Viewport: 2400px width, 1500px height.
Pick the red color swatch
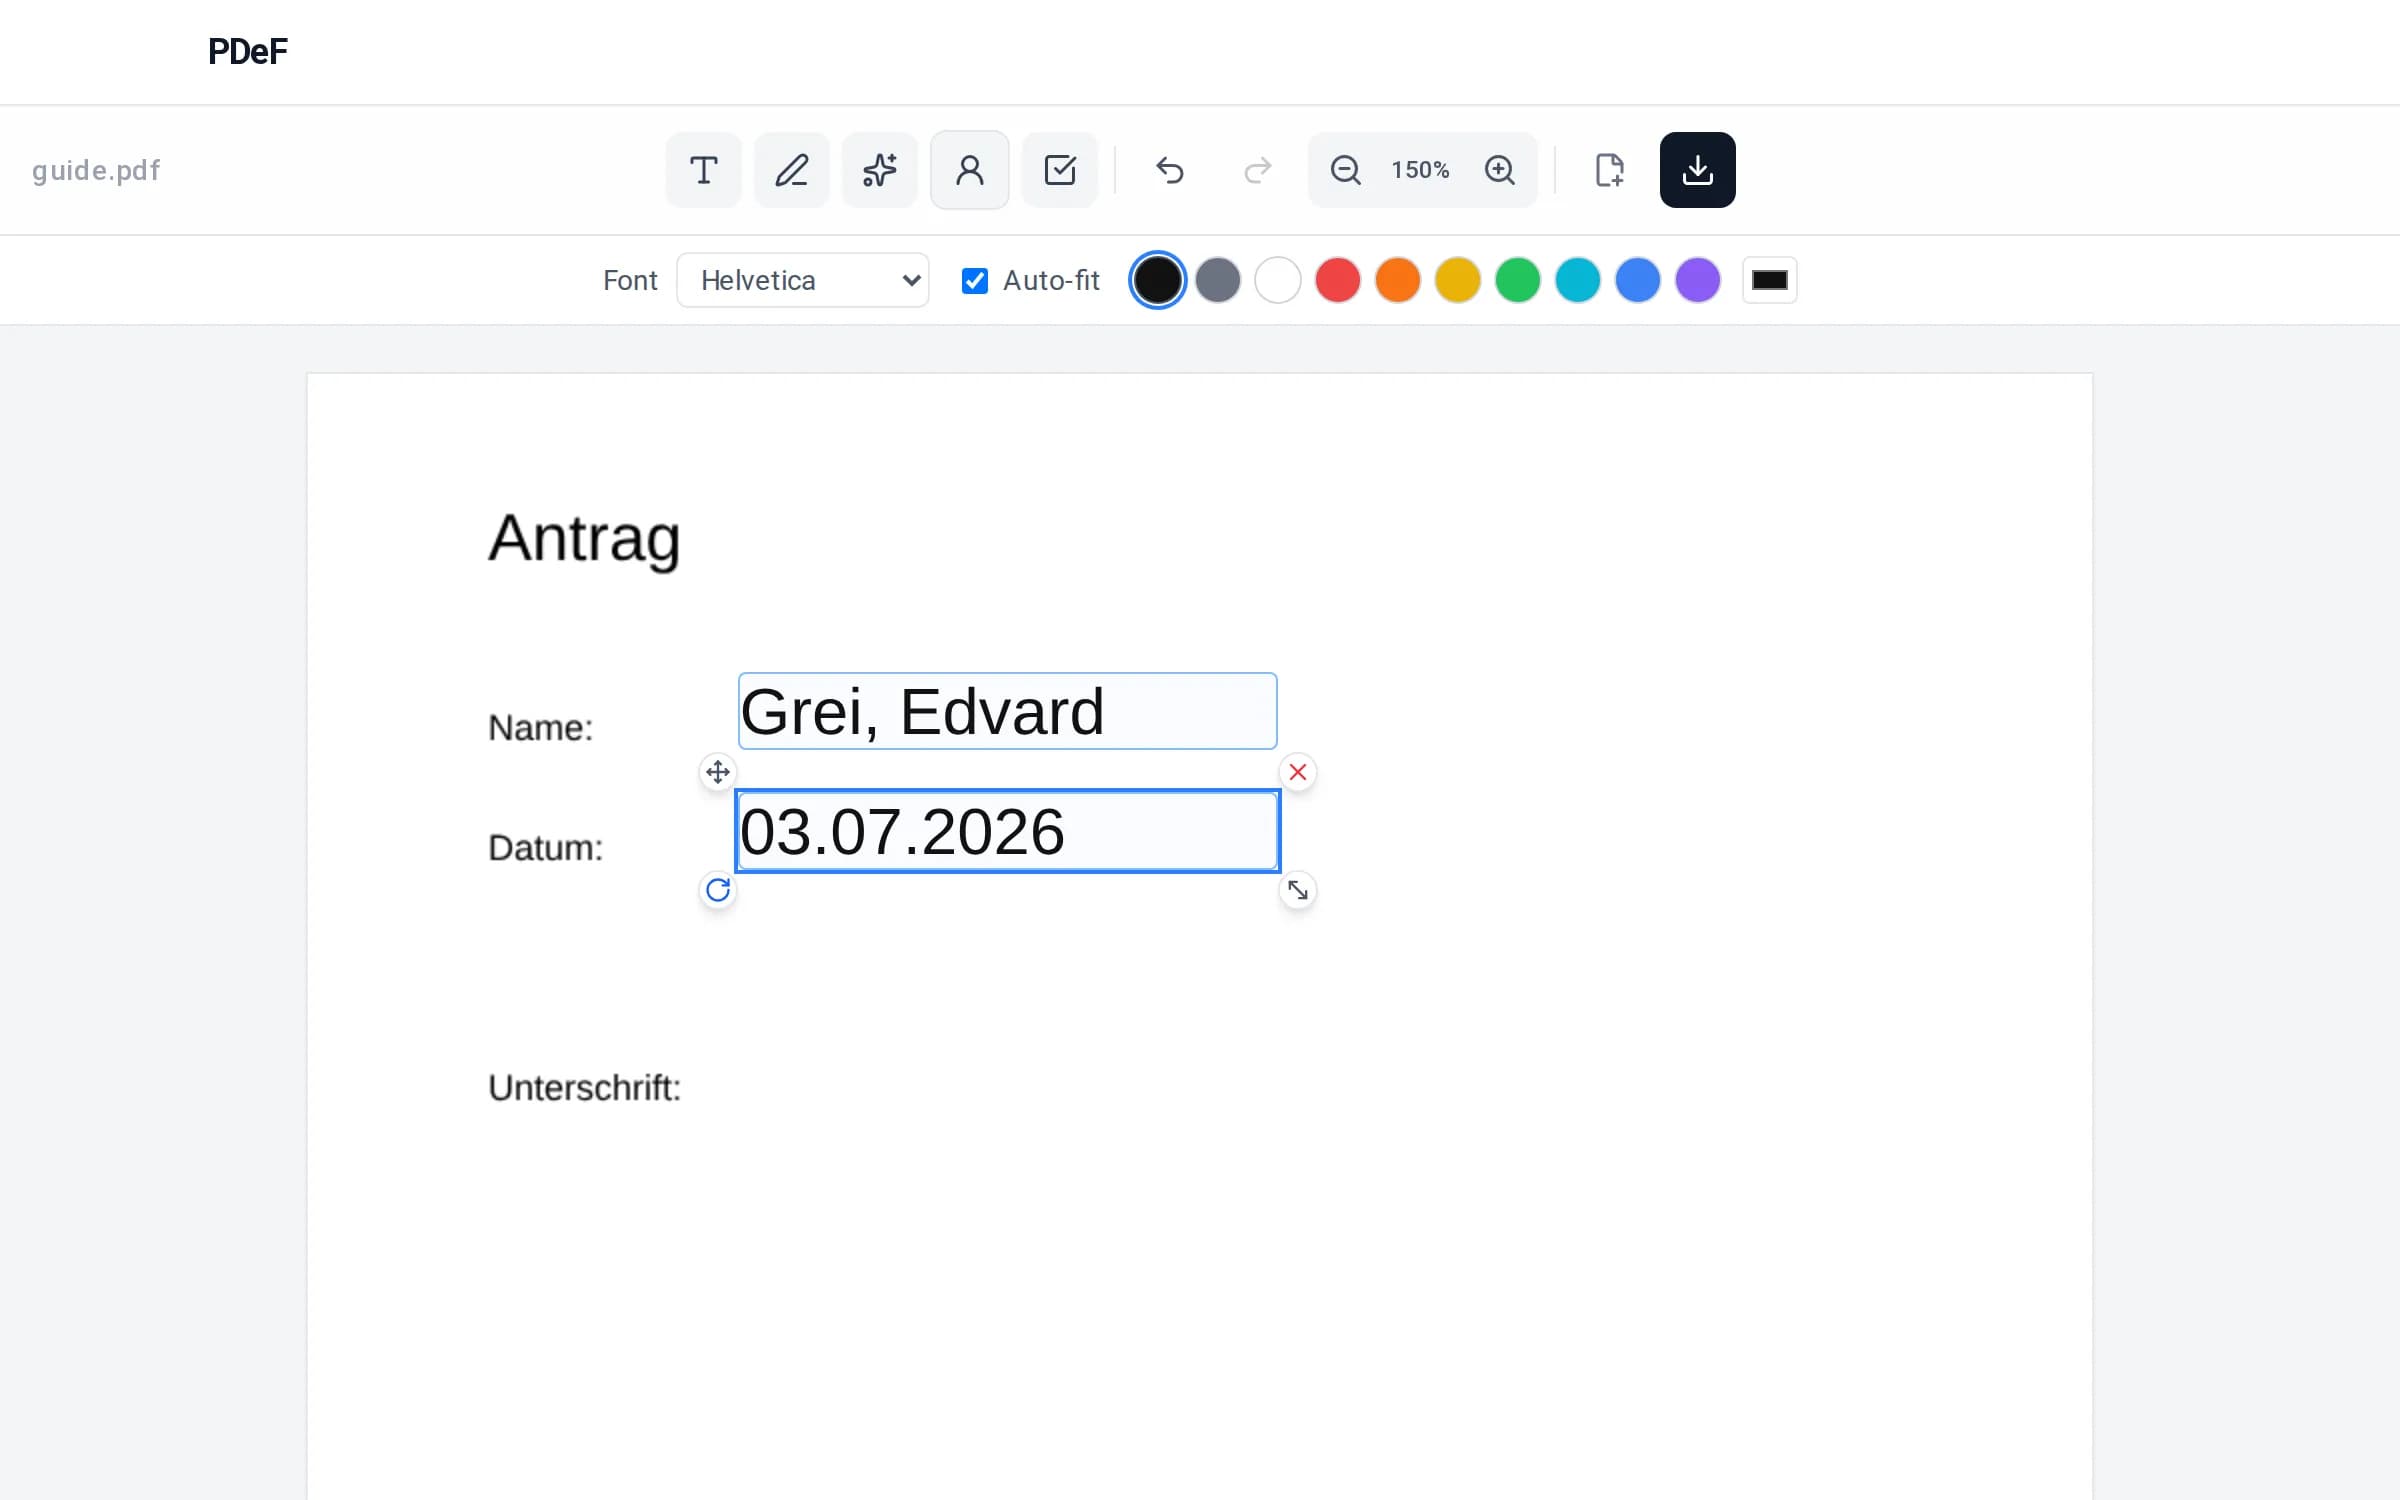point(1337,280)
